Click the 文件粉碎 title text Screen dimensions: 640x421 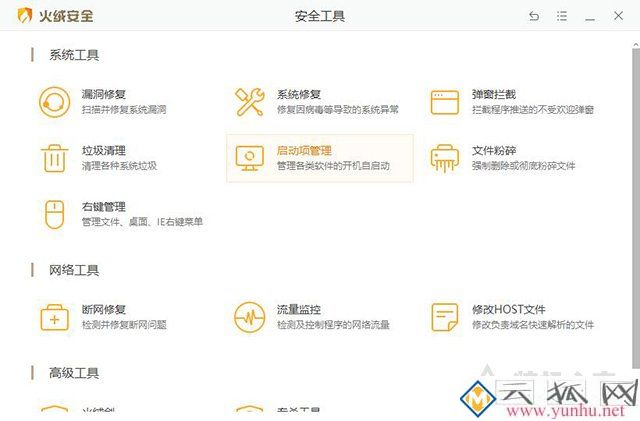[494, 151]
